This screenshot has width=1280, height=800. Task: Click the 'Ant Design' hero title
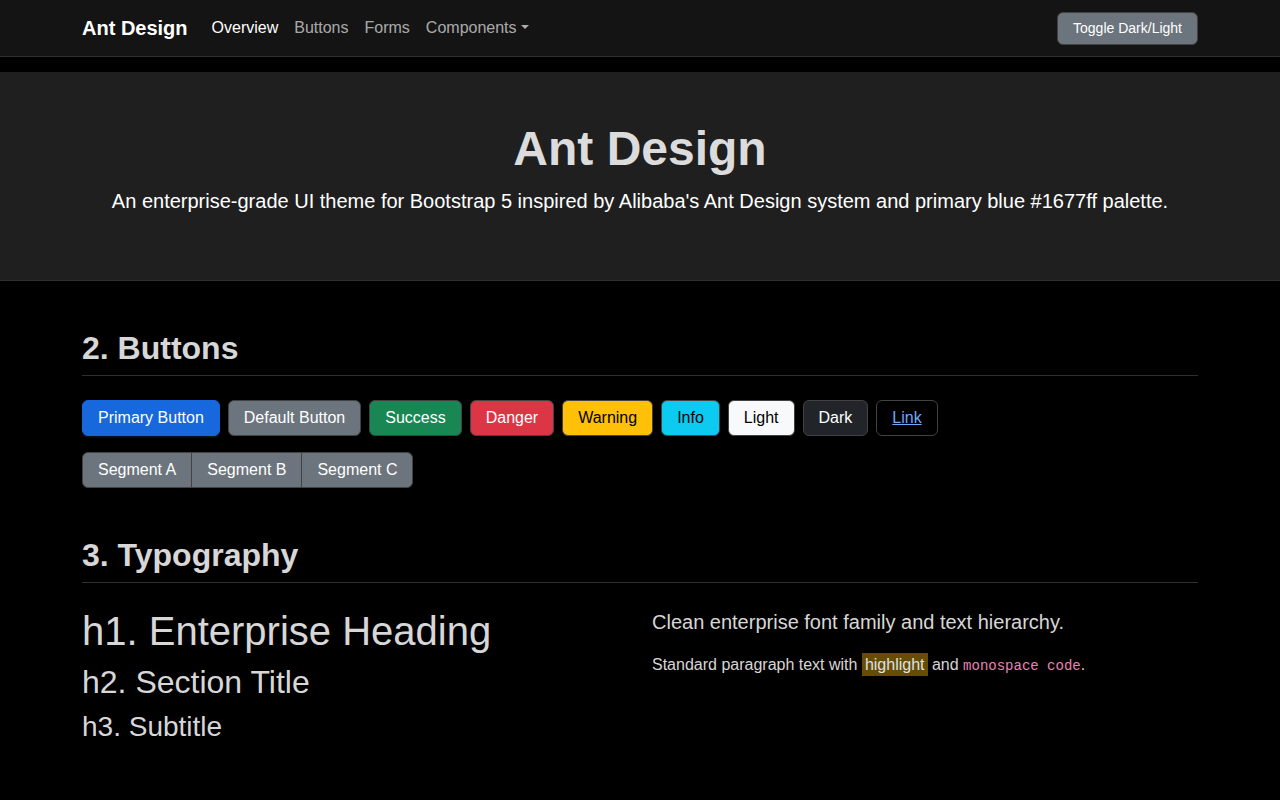tap(640, 149)
